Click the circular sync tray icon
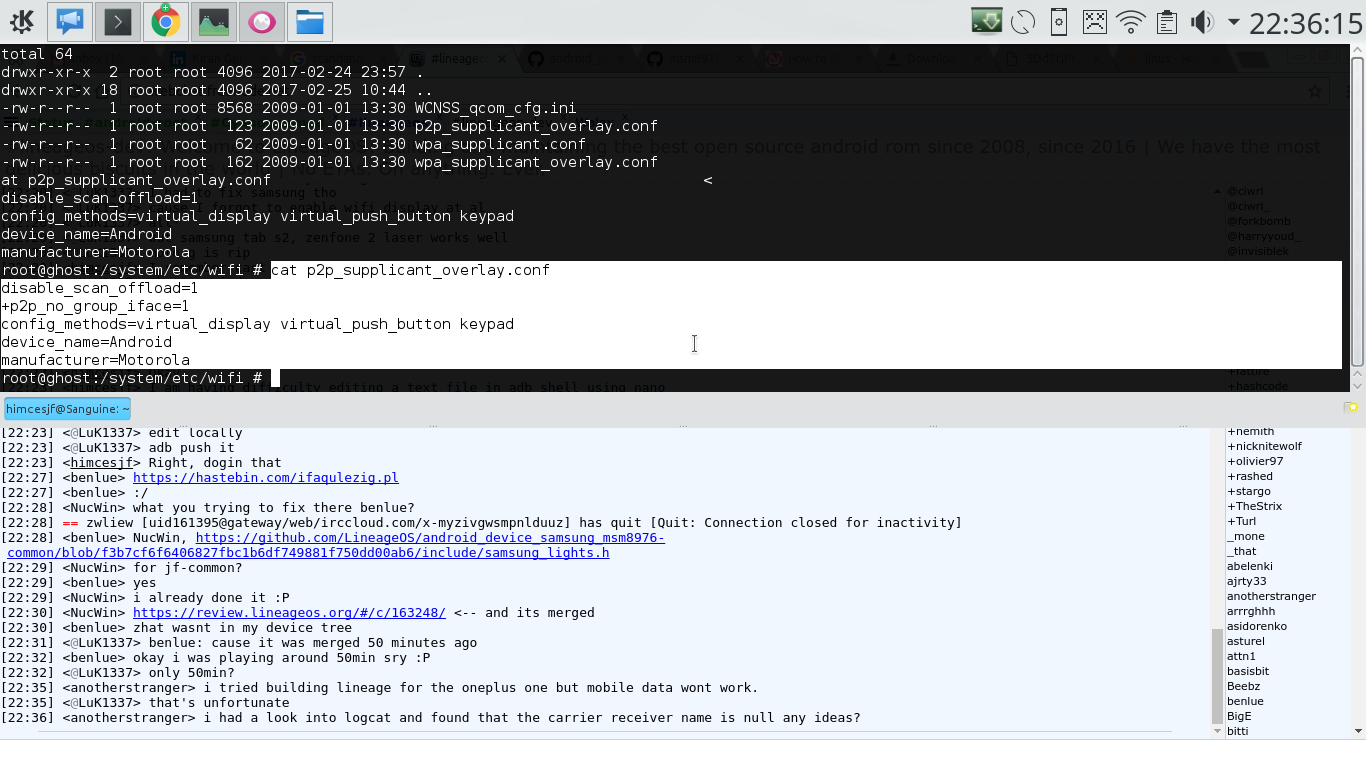Image resolution: width=1366 pixels, height=768 pixels. [x=1023, y=21]
